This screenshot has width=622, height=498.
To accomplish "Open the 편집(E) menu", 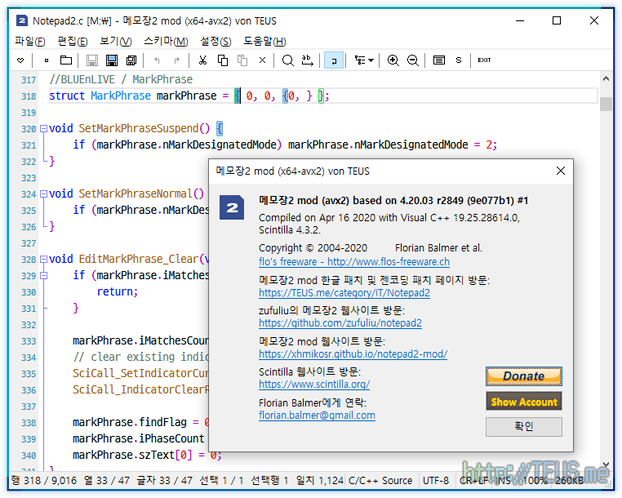I will 73,41.
